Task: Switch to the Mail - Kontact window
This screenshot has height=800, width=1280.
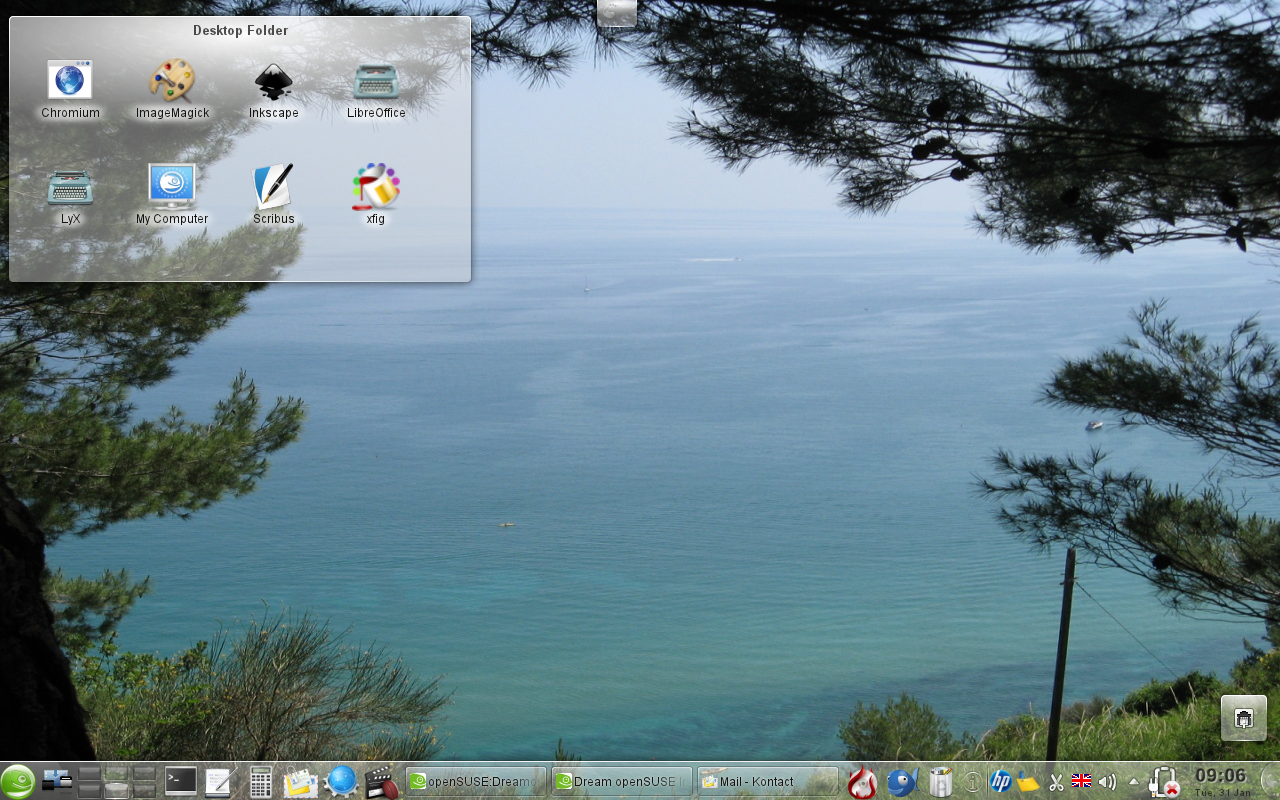Action: click(767, 781)
